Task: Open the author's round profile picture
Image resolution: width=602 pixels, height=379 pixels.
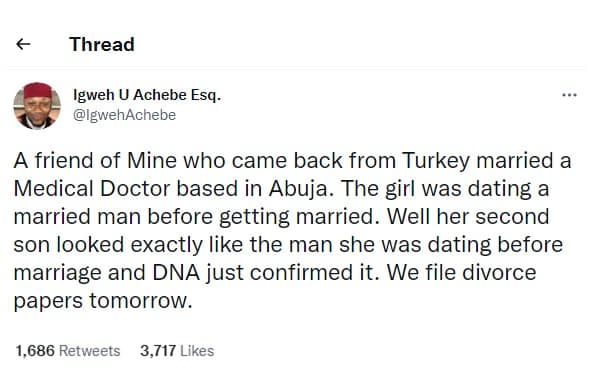Action: [37, 106]
